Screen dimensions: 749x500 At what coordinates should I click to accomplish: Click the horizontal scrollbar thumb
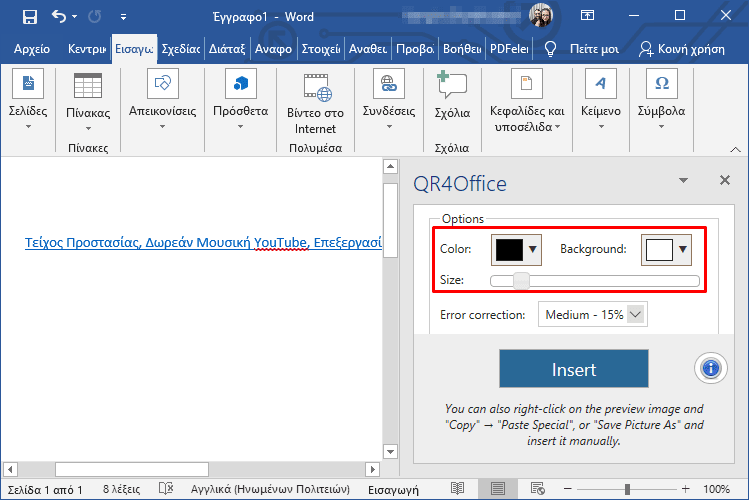132,469
